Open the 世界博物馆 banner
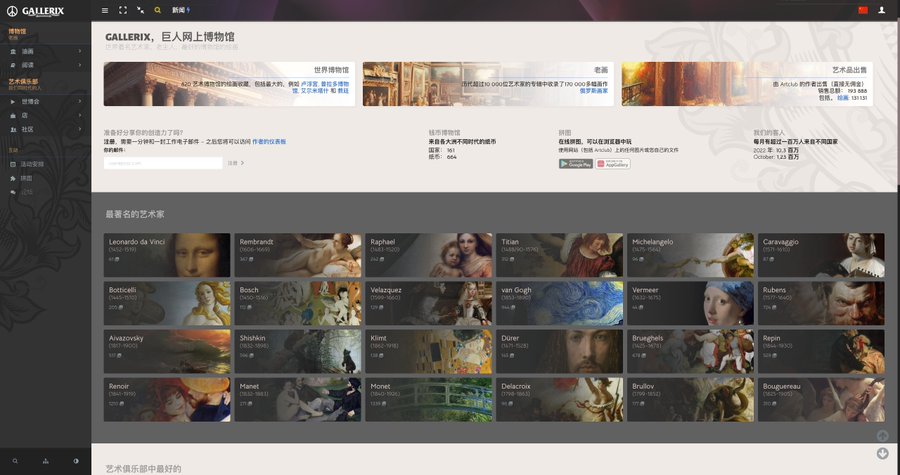 click(x=229, y=84)
